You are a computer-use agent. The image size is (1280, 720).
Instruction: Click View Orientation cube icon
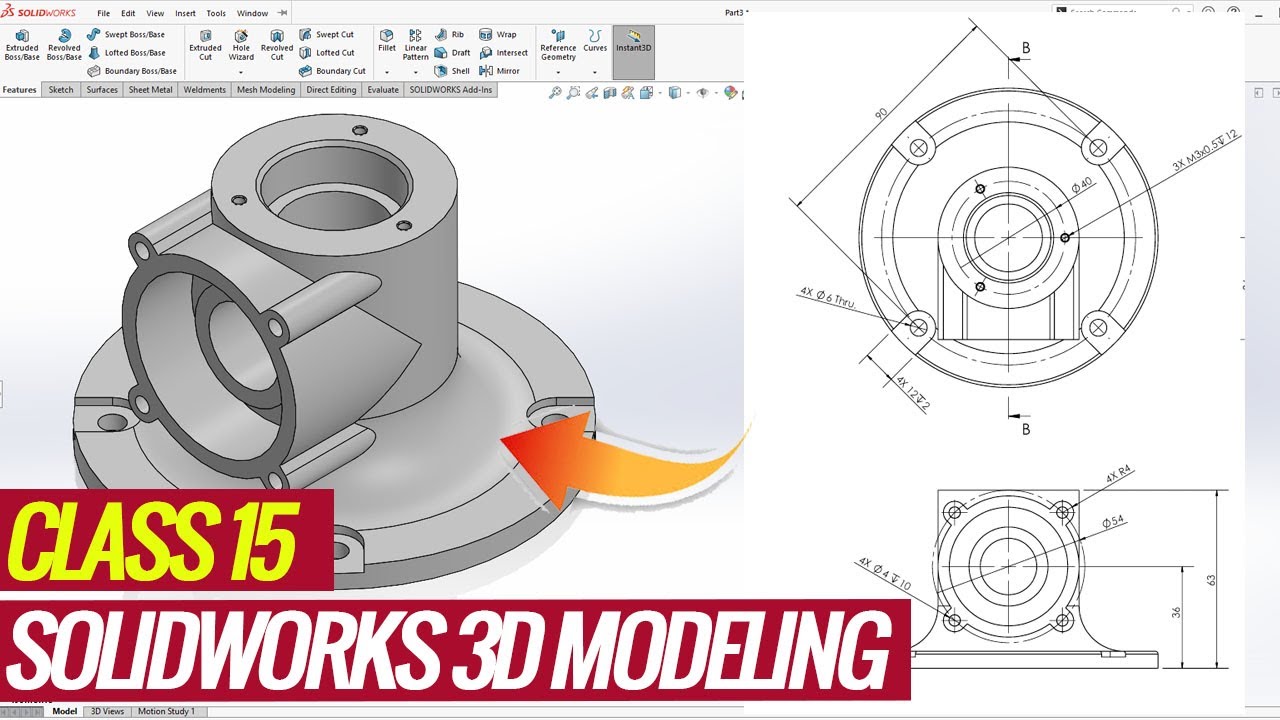(646, 93)
